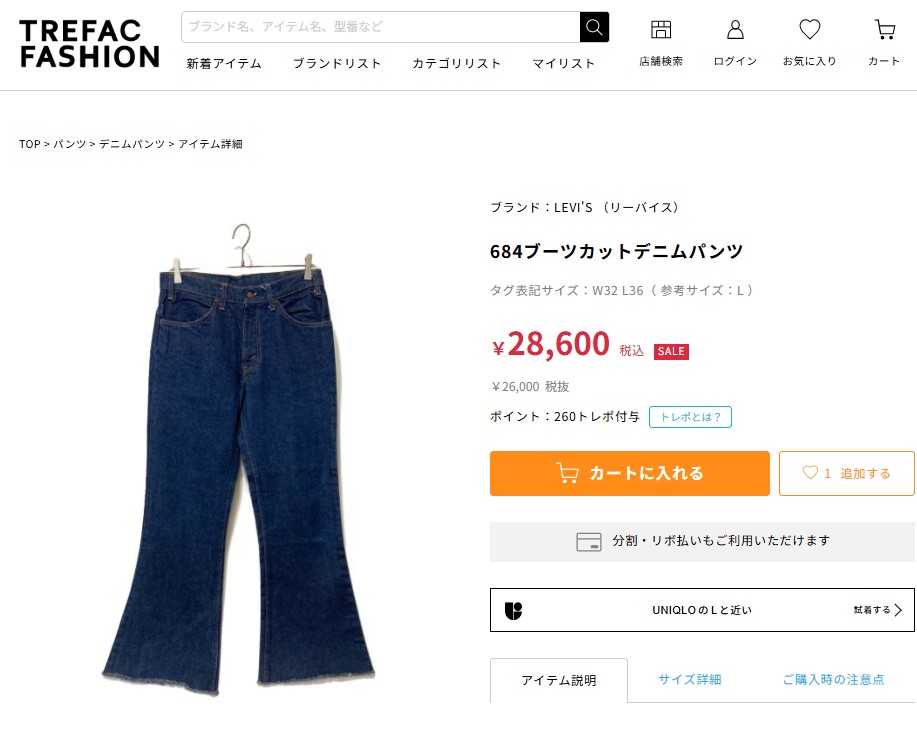Open カテゴリリスト menu
This screenshot has height=729, width=917.
tap(457, 63)
